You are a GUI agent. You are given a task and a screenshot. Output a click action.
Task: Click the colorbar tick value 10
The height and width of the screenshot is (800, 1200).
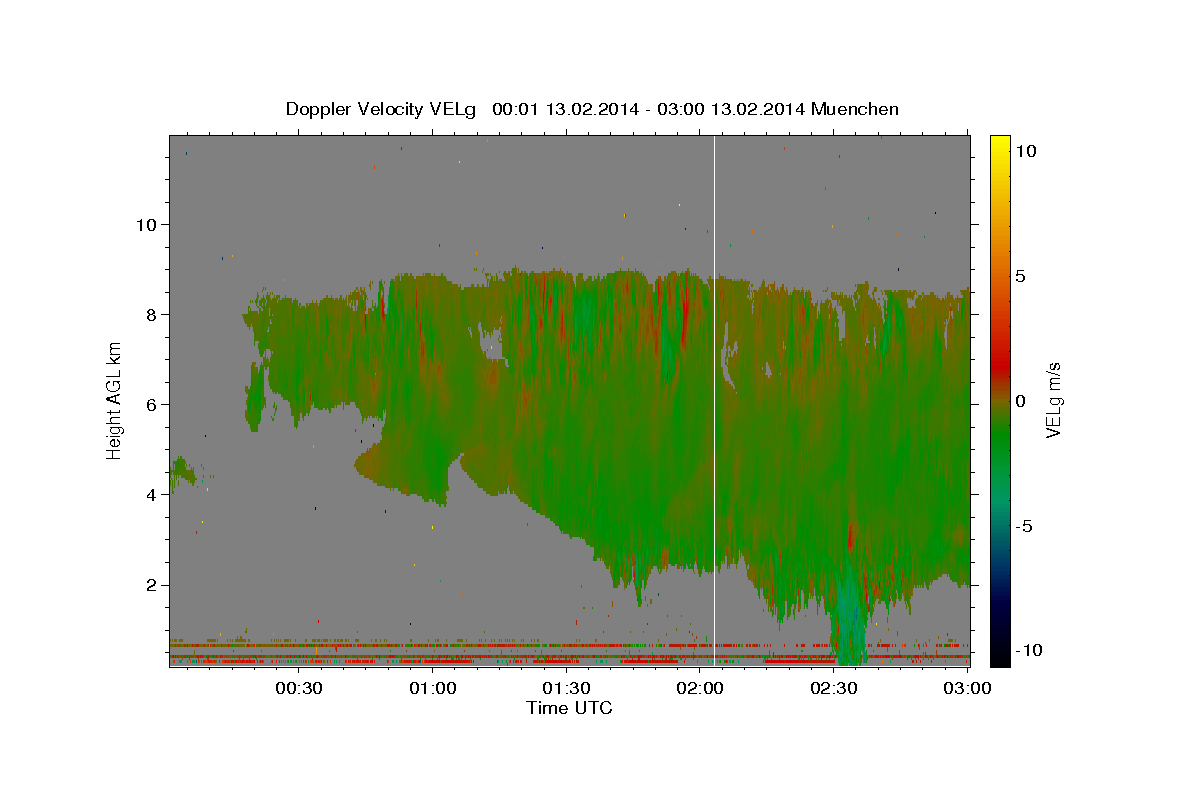pyautogui.click(x=1025, y=151)
